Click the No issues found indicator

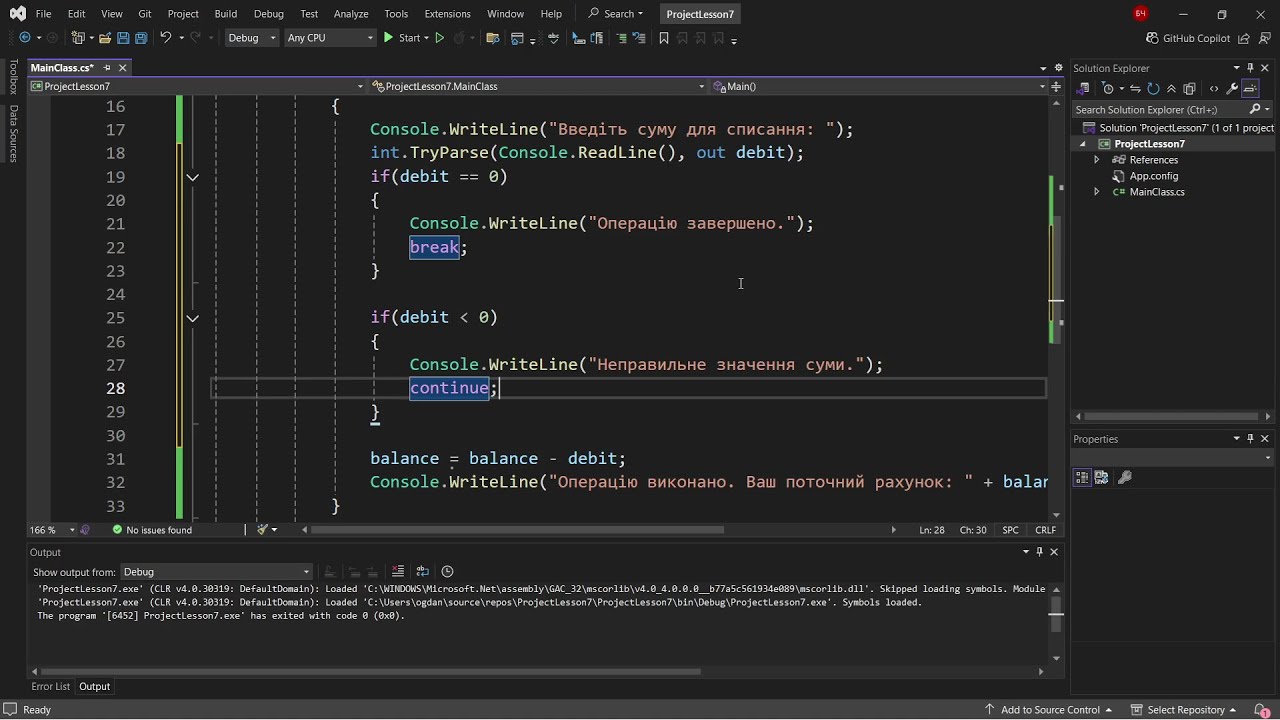152,530
